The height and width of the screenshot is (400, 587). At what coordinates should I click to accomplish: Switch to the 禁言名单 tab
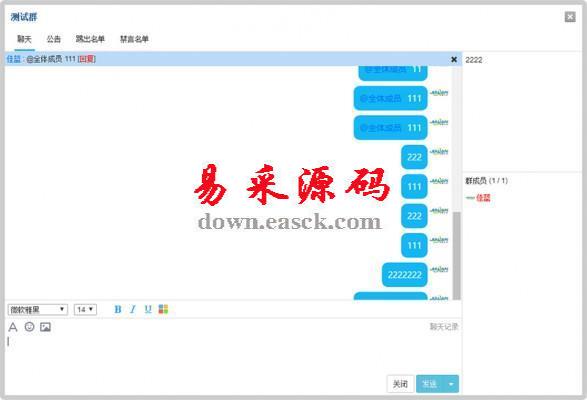(x=134, y=39)
